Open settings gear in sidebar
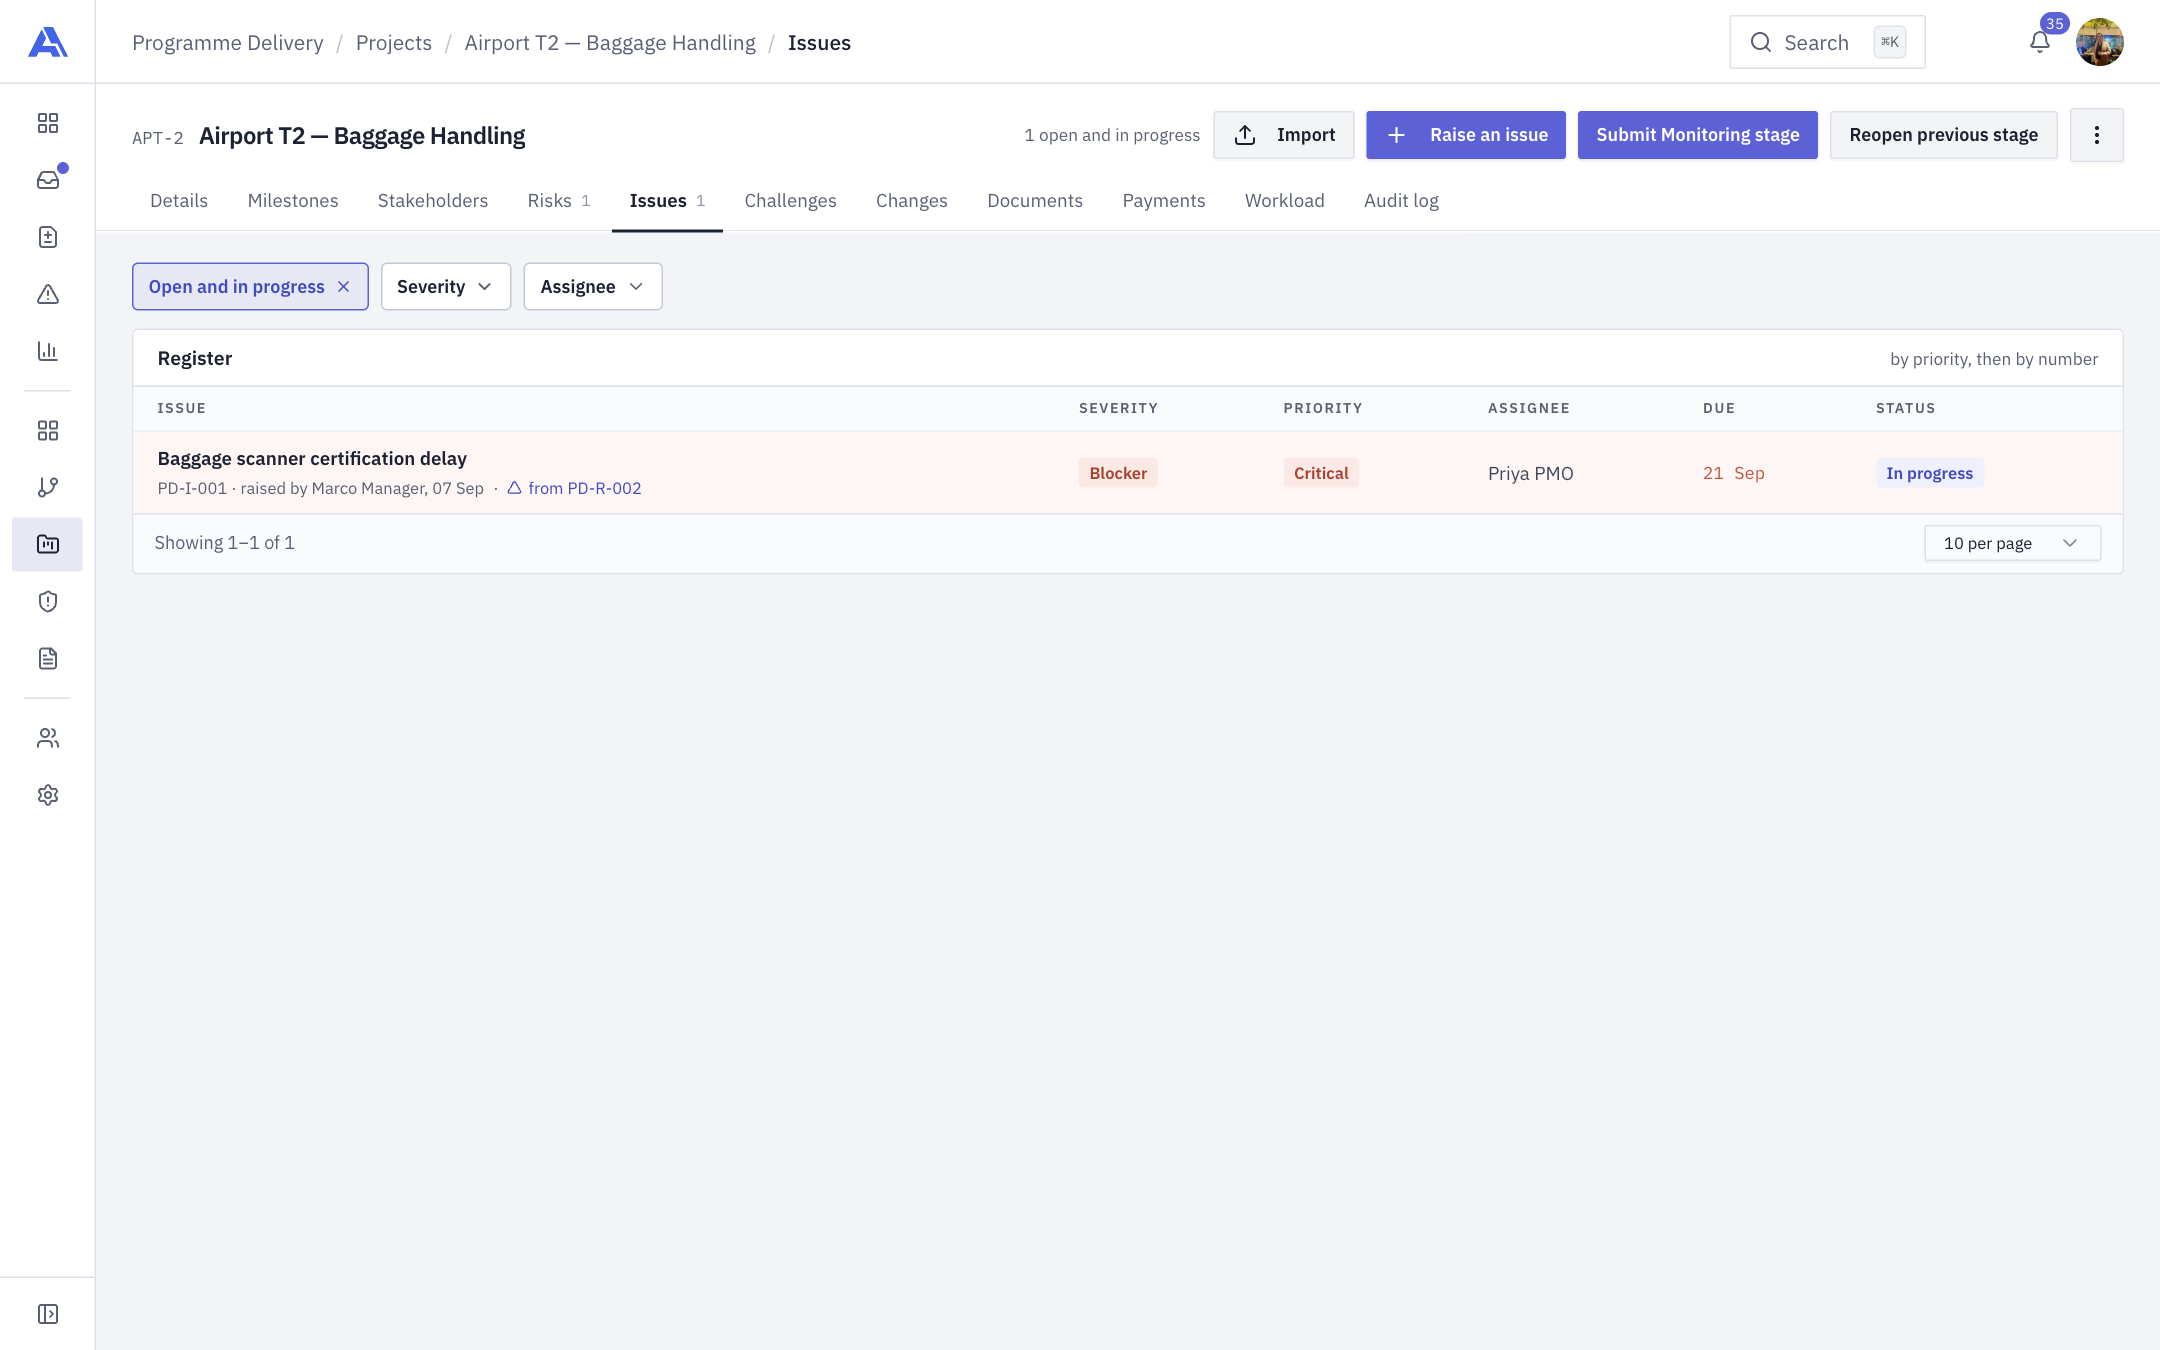This screenshot has width=2160, height=1350. click(48, 795)
